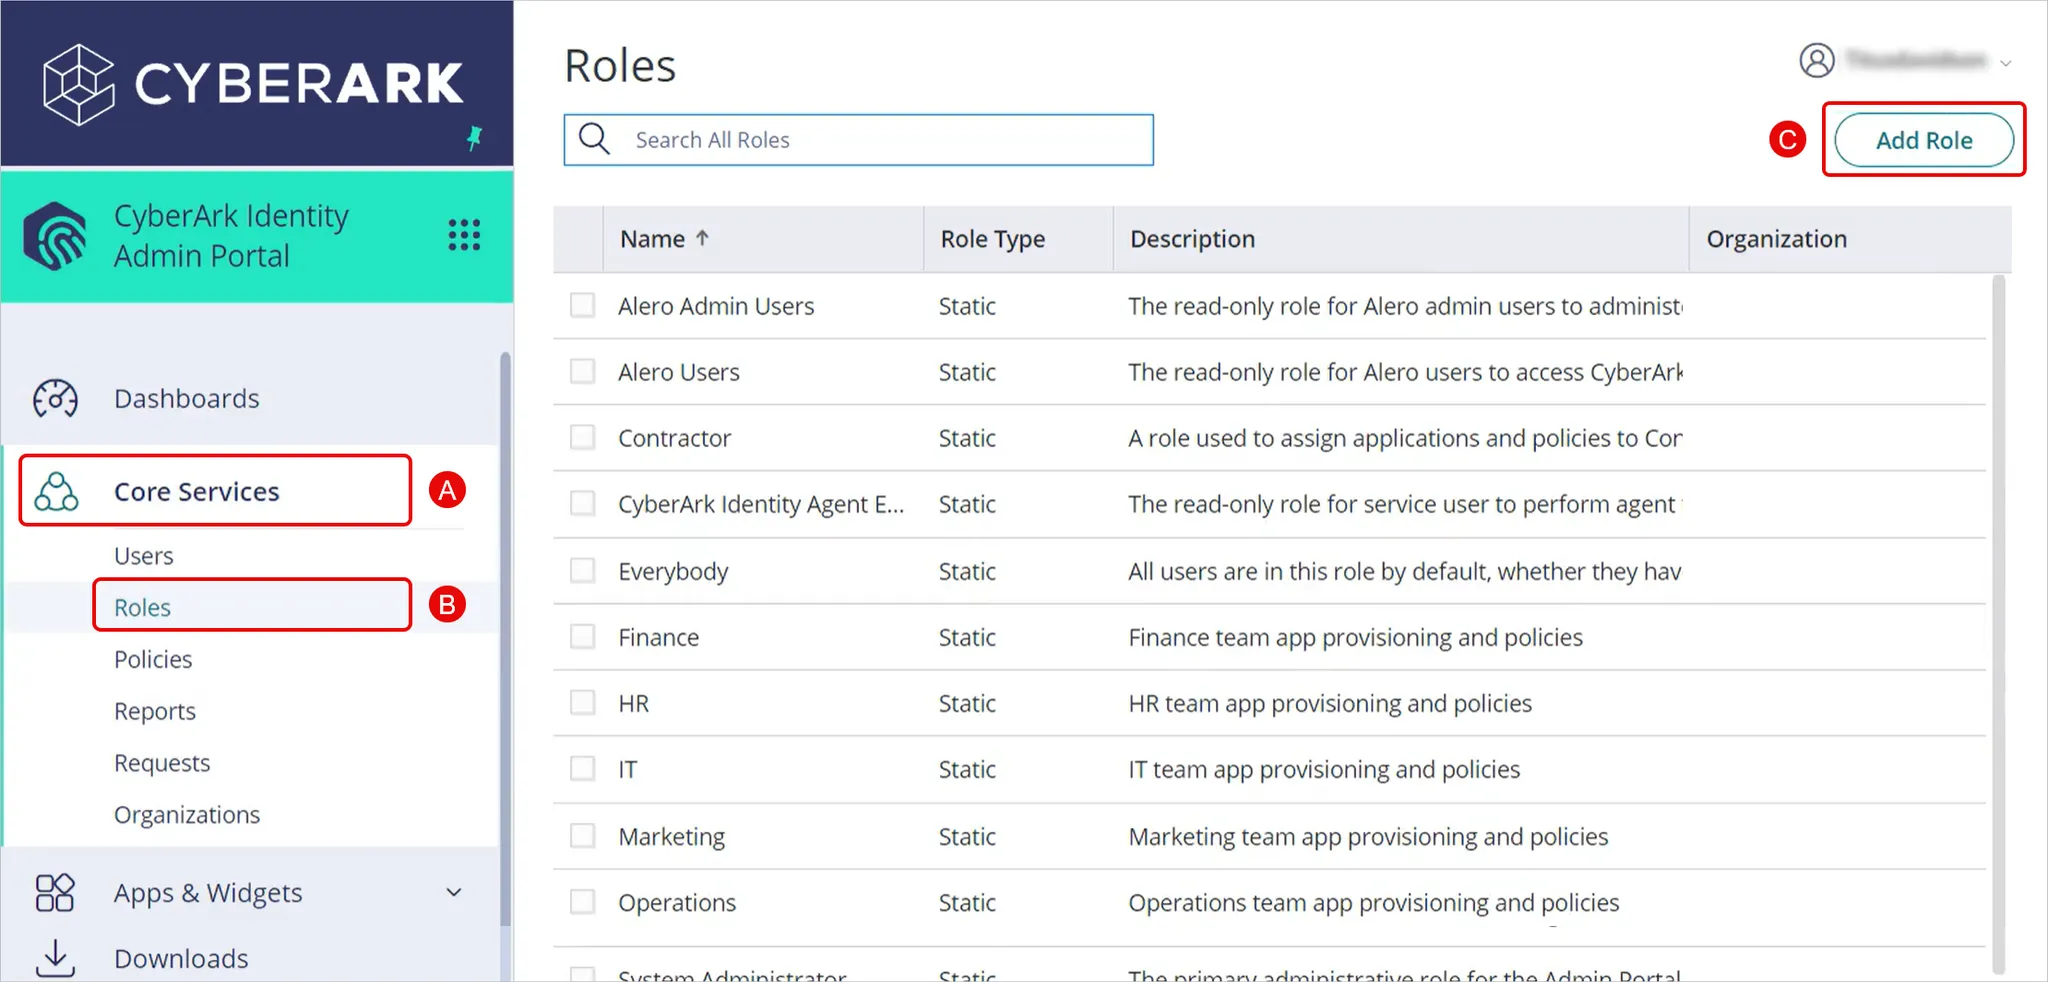Click the Add Role button

pyautogui.click(x=1924, y=139)
